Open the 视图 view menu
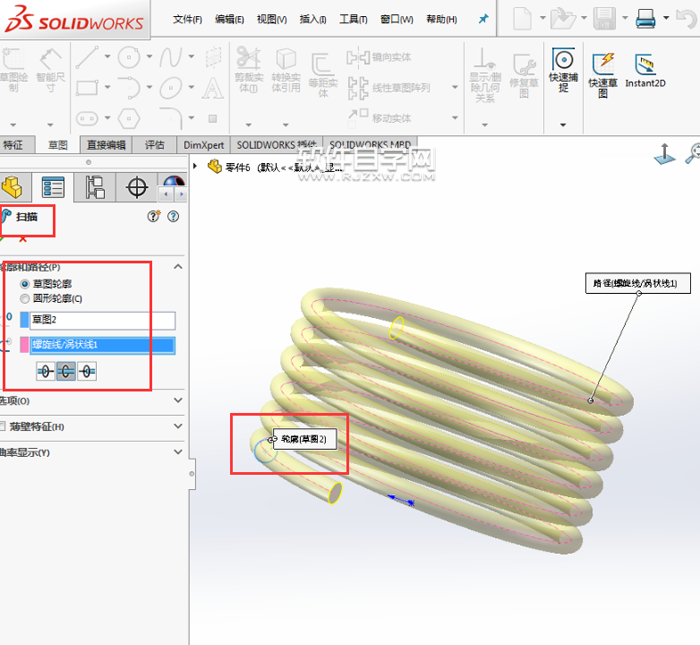Viewport: 700px width, 645px height. 272,19
